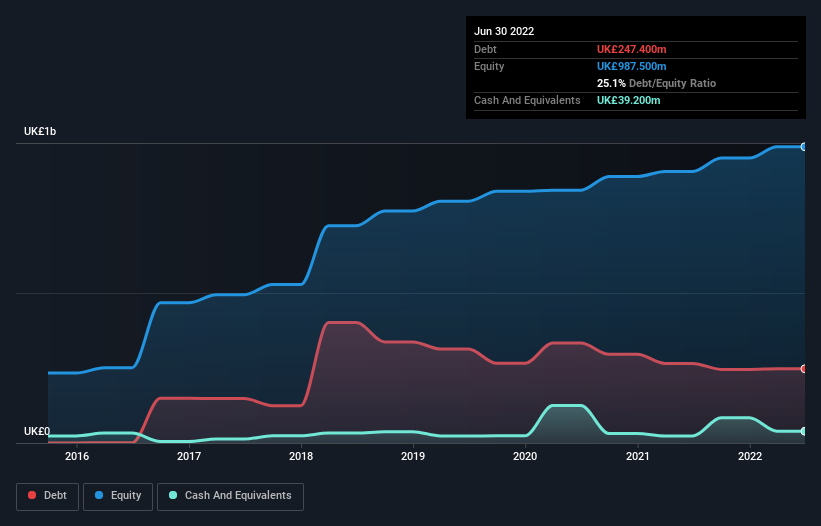Toggle Cash And Equivalents legend button
The image size is (821, 526).
[230, 496]
